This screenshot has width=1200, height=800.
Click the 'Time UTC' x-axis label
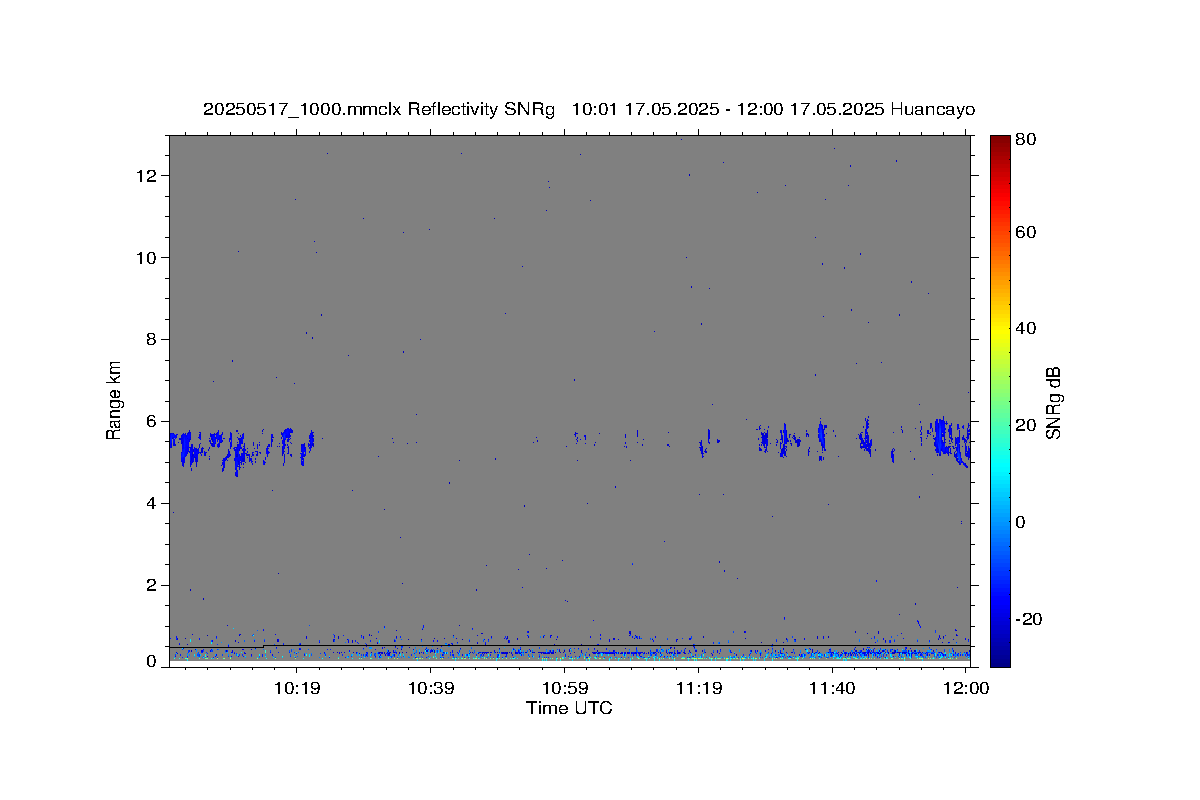coord(569,708)
